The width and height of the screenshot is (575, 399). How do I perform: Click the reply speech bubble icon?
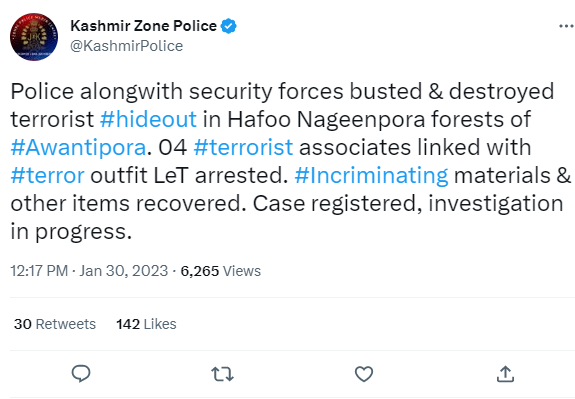[81, 374]
